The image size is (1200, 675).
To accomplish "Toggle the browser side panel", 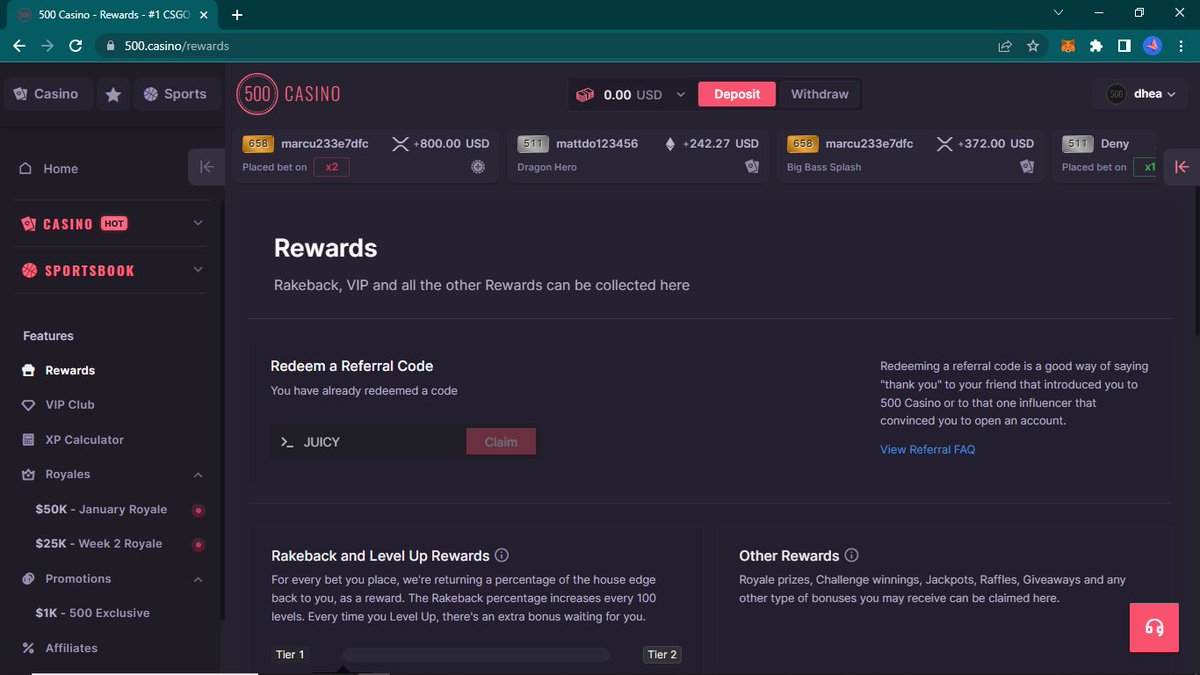I will point(1124,46).
